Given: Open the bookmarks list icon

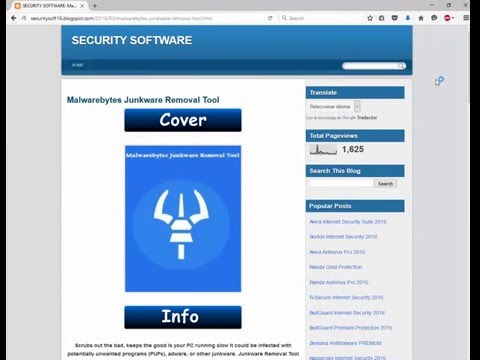Looking at the screenshot, I should pyautogui.click(x=382, y=18).
